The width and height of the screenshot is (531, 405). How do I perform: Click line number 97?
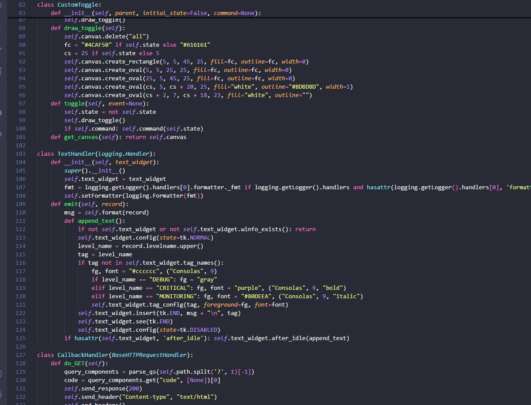pos(22,104)
